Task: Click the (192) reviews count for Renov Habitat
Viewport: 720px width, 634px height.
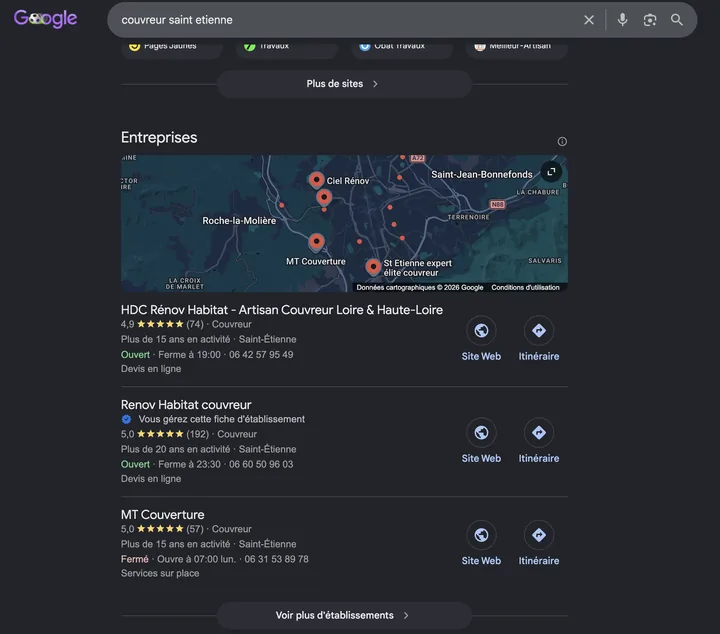Action: point(197,434)
